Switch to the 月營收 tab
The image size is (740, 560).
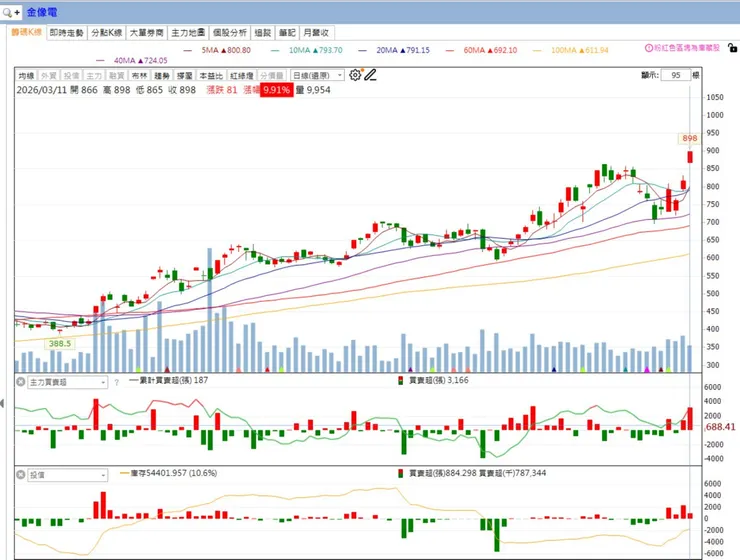pyautogui.click(x=316, y=33)
